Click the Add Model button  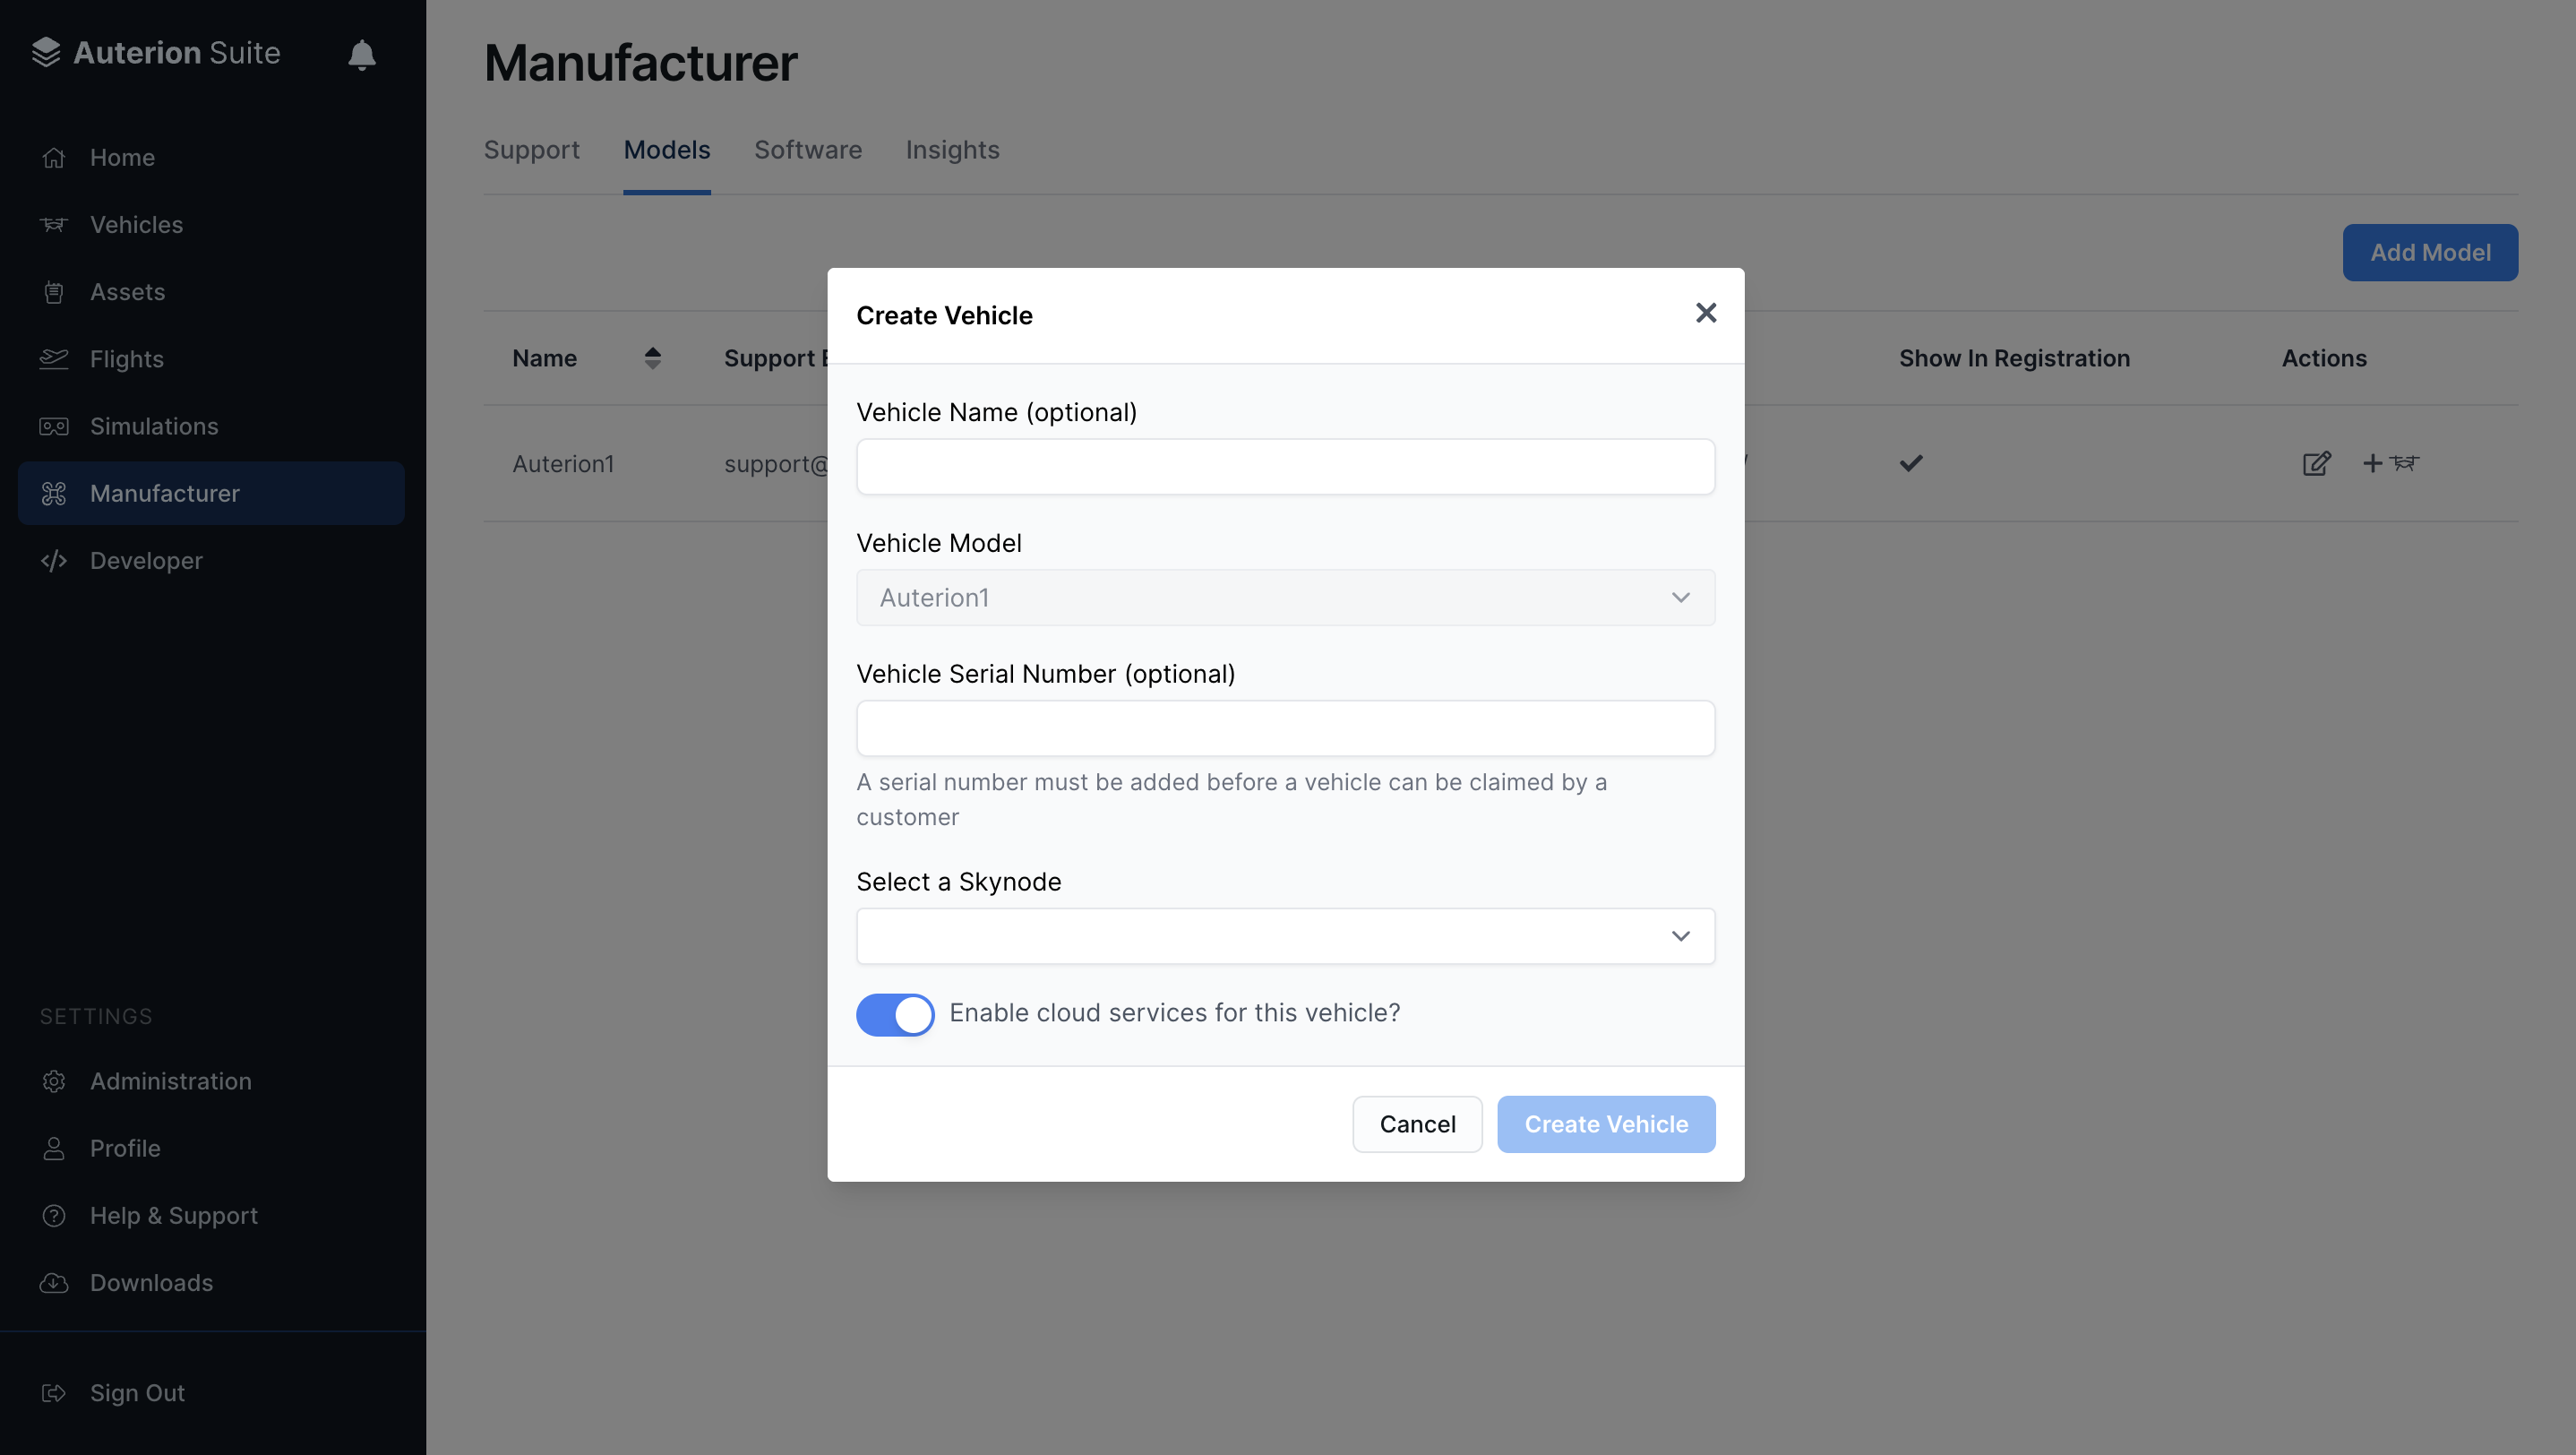(2429, 252)
